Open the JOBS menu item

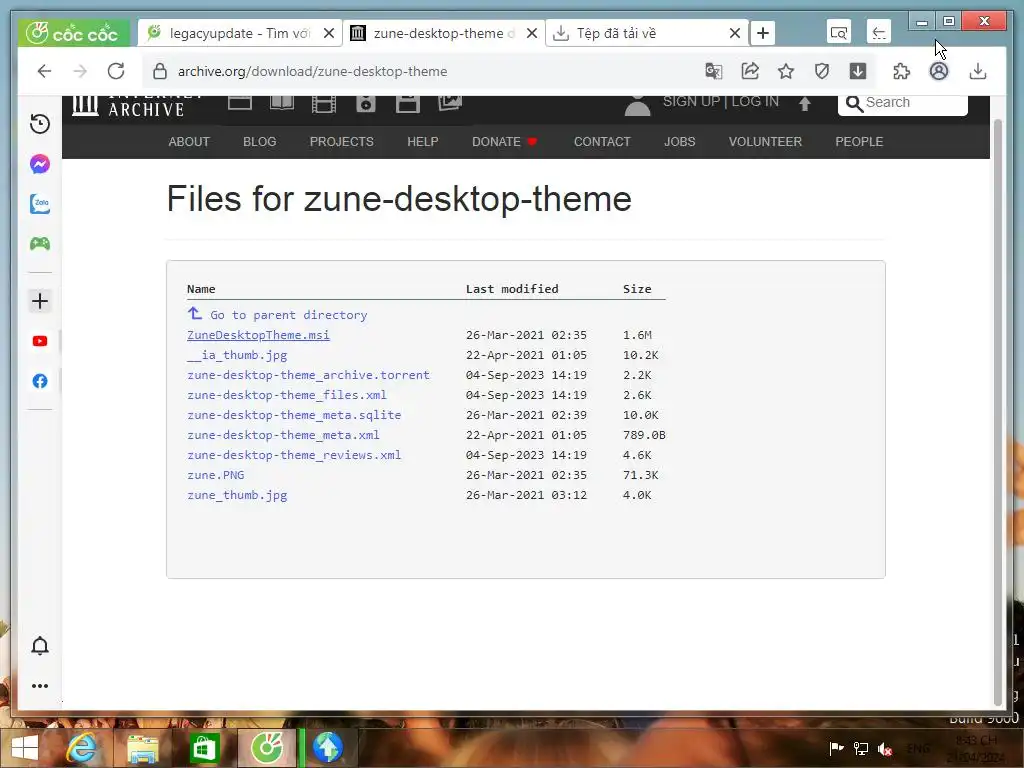[x=679, y=142]
